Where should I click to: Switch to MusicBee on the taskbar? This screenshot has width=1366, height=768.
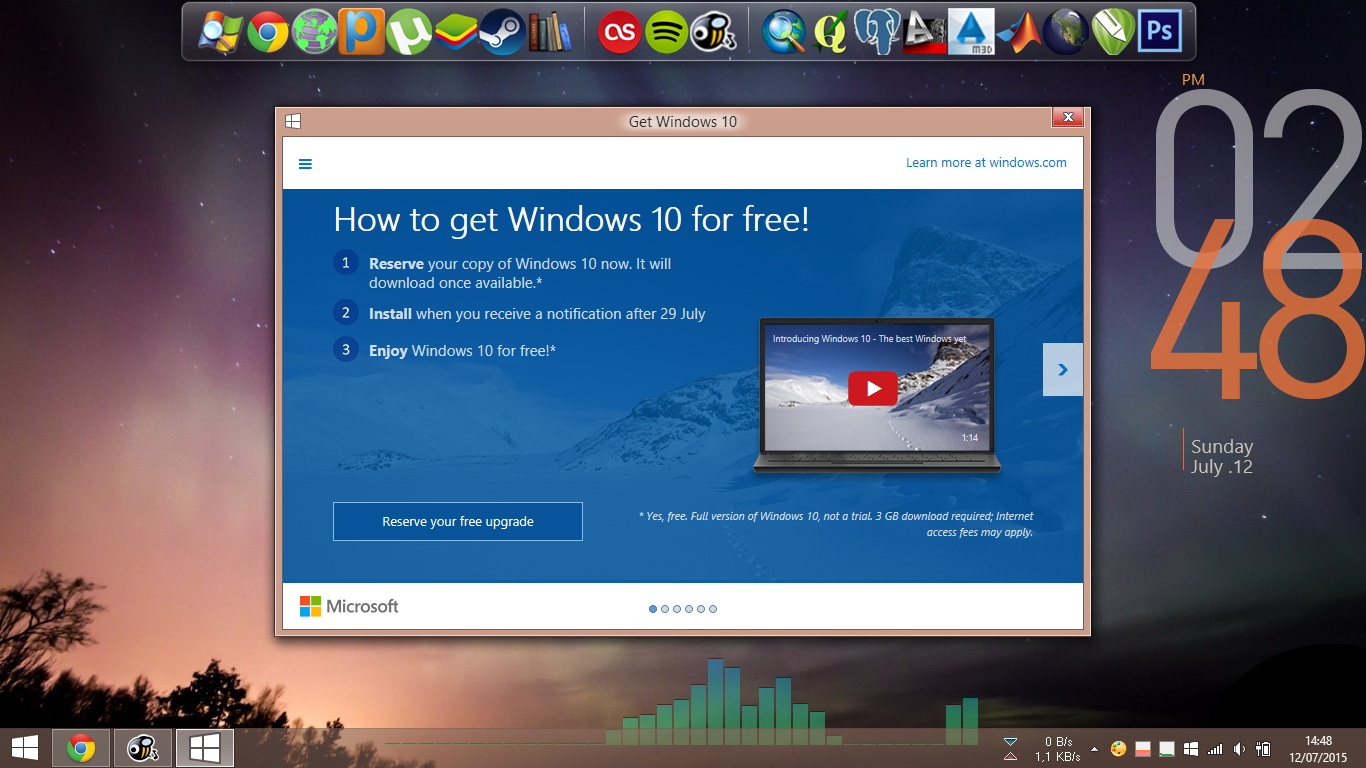[x=143, y=748]
